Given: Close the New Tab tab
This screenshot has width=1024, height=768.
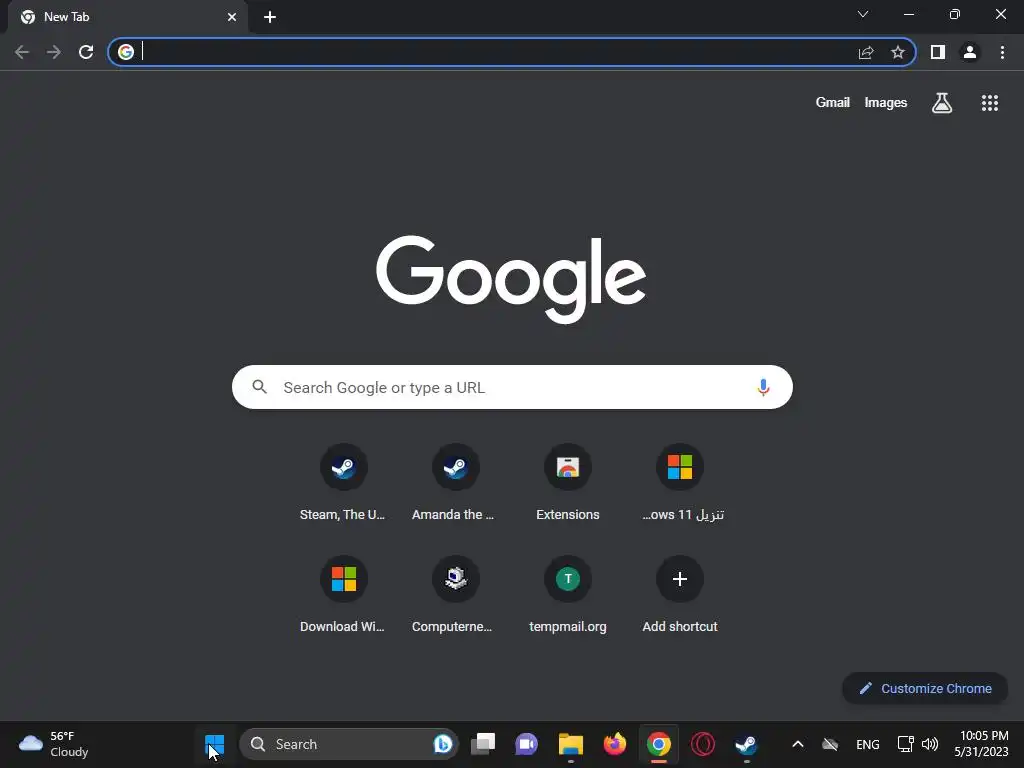Looking at the screenshot, I should [x=232, y=17].
